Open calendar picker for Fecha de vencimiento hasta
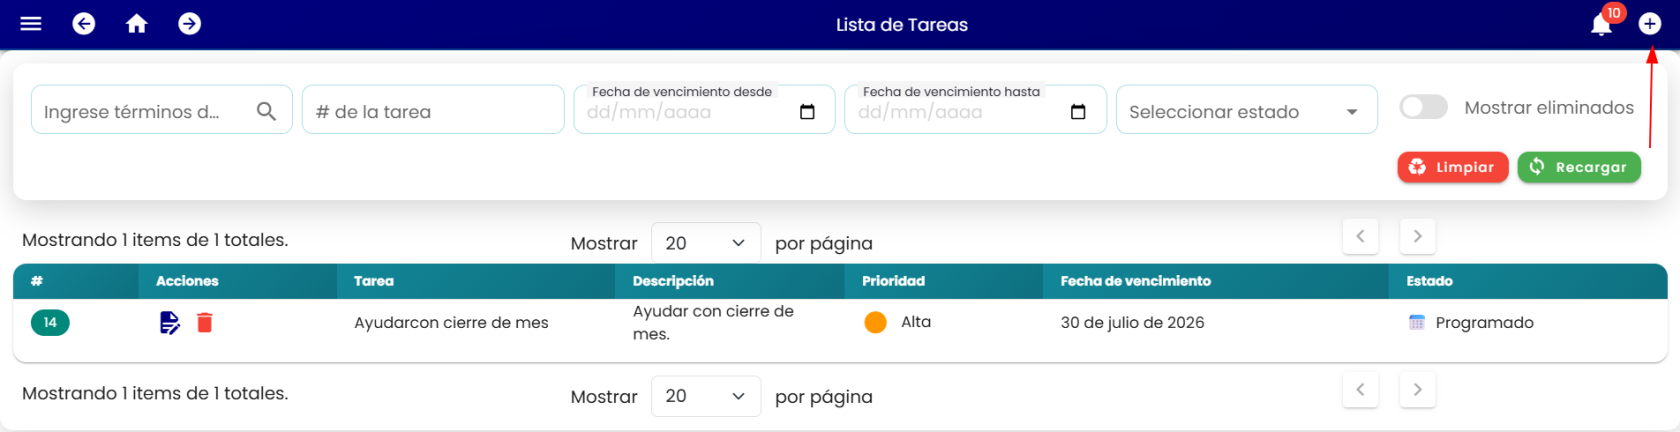Image resolution: width=1680 pixels, height=432 pixels. click(x=1078, y=112)
